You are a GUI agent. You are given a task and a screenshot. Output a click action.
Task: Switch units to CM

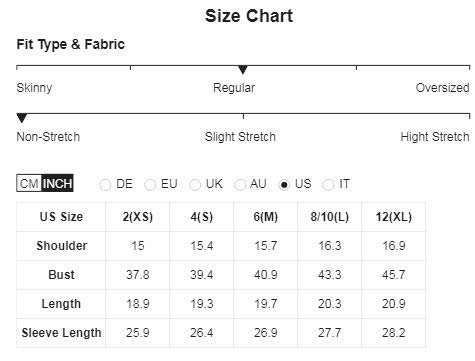click(29, 183)
